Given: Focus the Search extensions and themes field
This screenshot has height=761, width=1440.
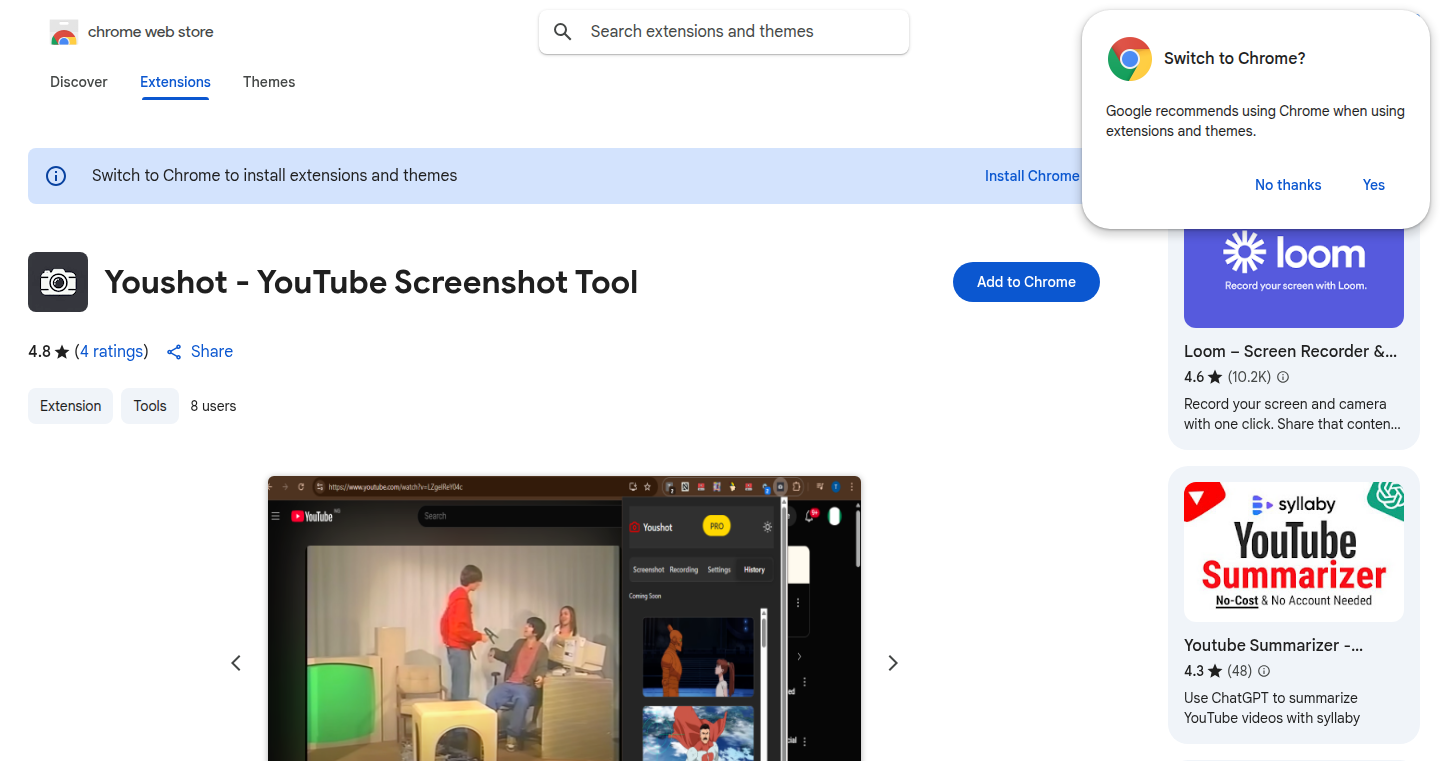Looking at the screenshot, I should pyautogui.click(x=724, y=32).
